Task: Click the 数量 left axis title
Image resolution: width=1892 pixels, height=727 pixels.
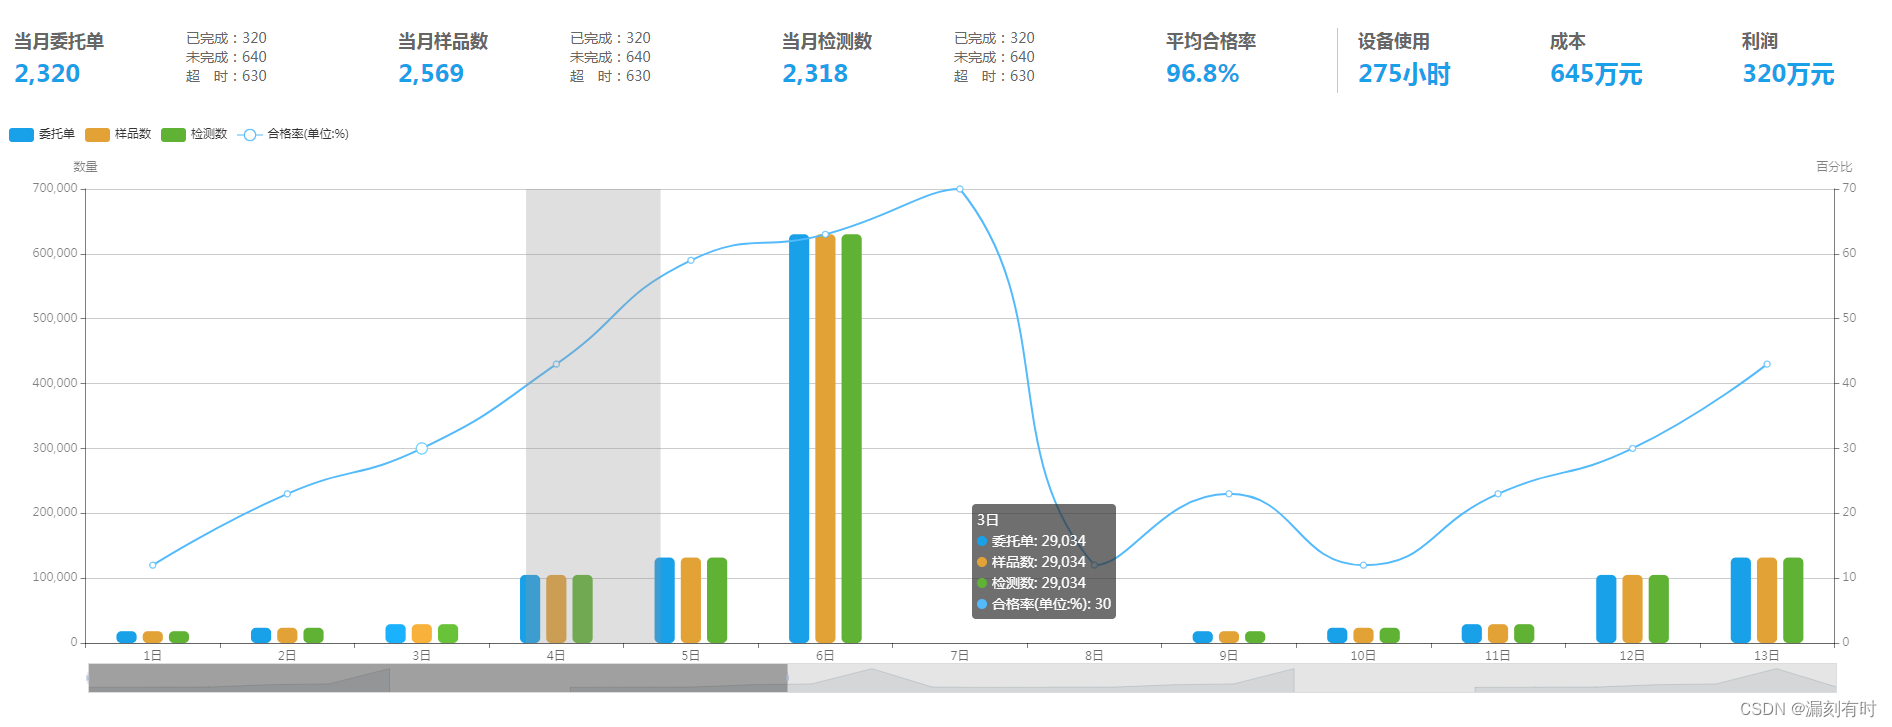Action: [x=85, y=167]
